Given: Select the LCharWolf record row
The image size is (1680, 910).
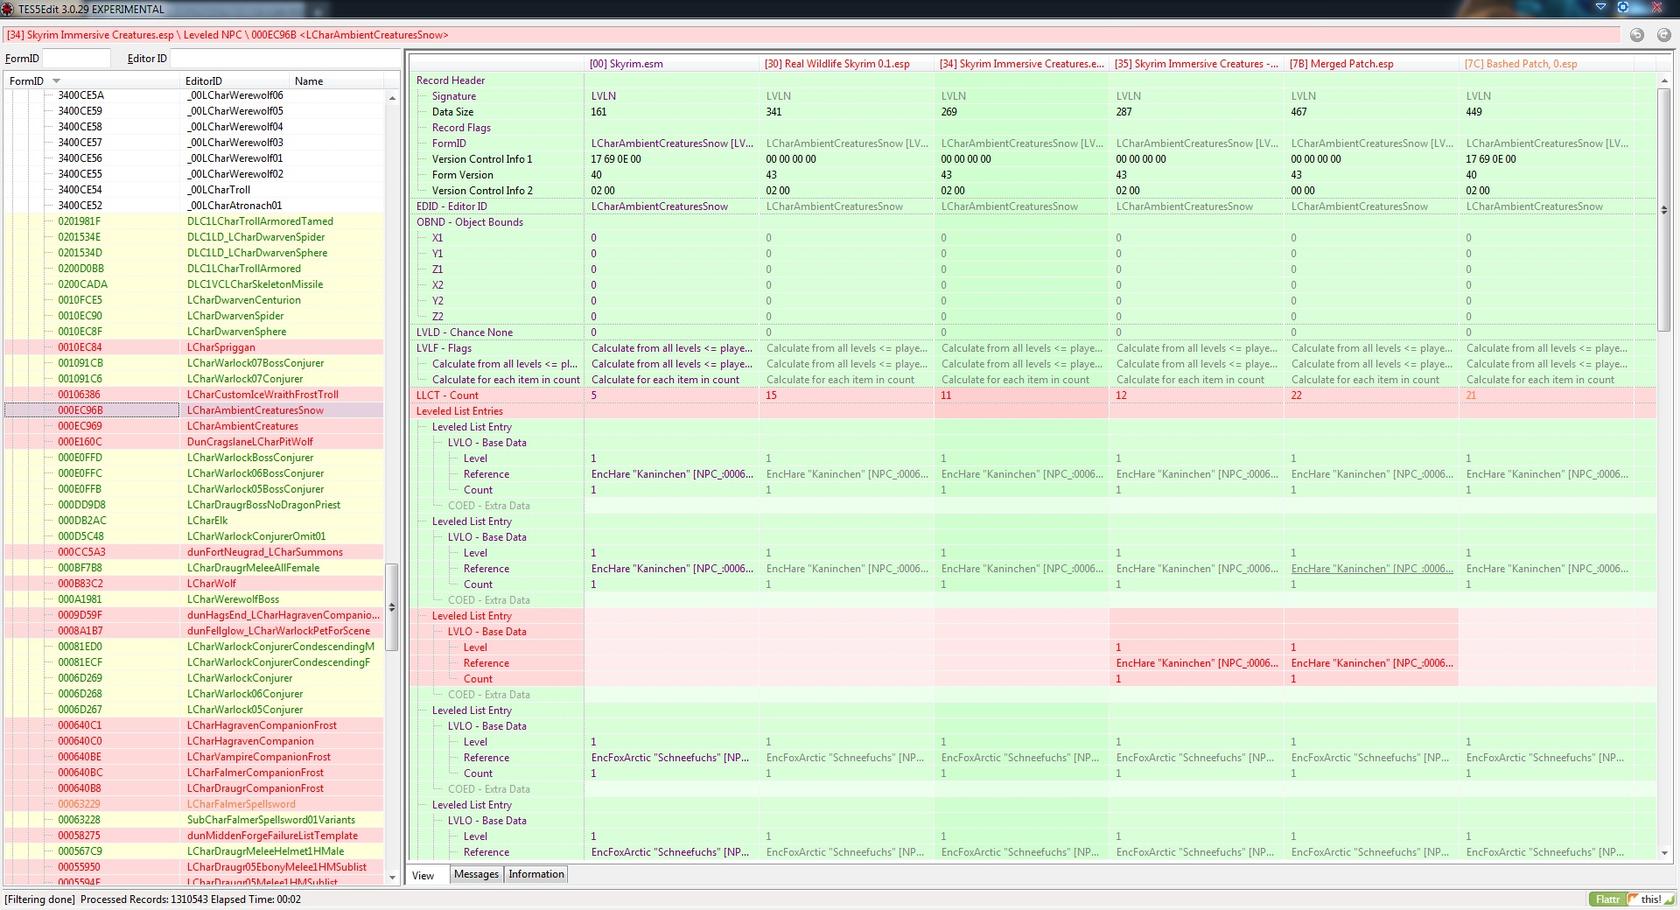Looking at the screenshot, I should (211, 583).
